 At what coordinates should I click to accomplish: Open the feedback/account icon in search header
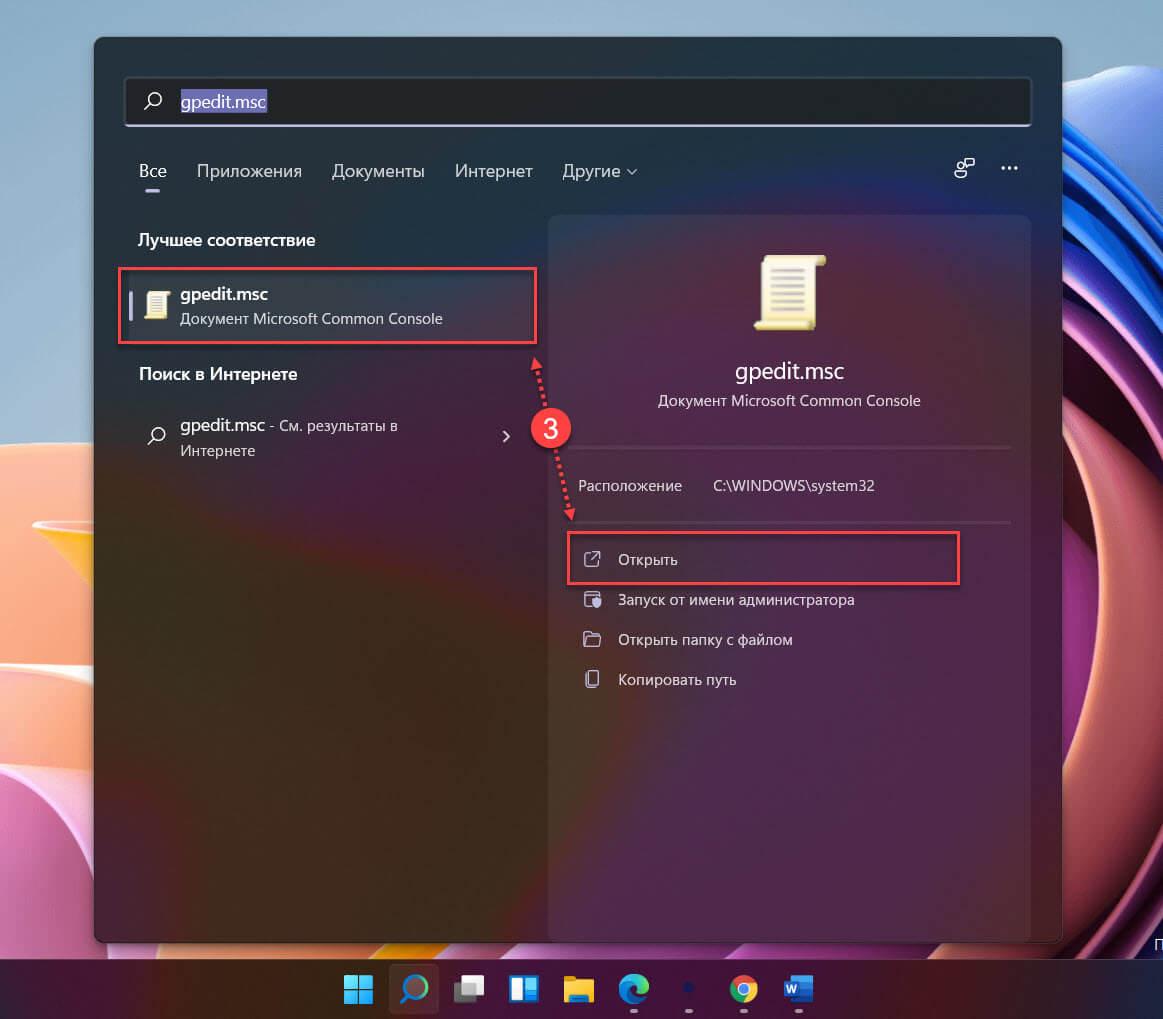tap(964, 168)
